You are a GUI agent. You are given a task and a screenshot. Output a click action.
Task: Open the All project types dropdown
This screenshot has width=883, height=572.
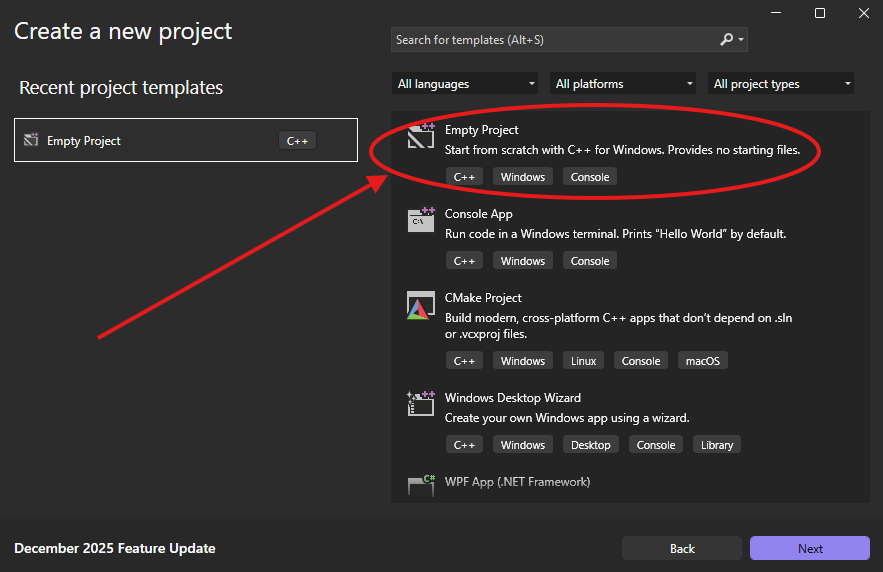781,83
